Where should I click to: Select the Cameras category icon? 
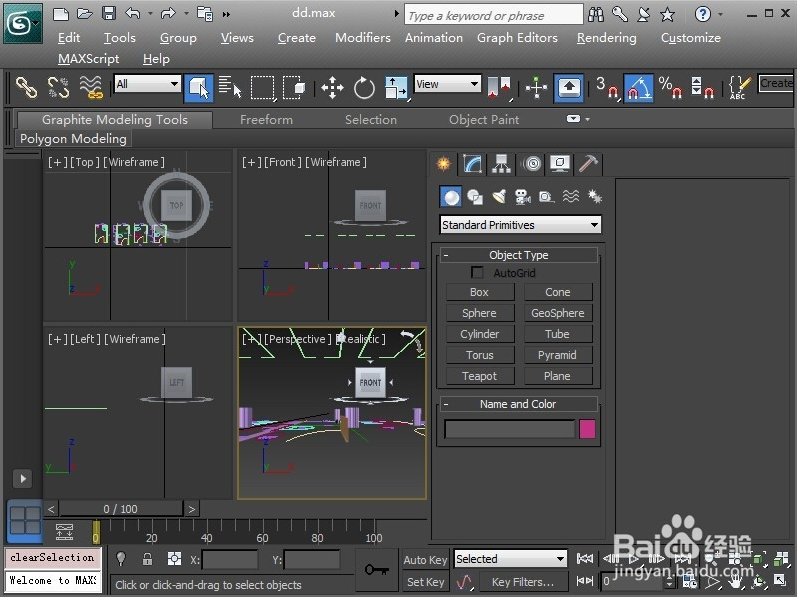click(x=523, y=197)
